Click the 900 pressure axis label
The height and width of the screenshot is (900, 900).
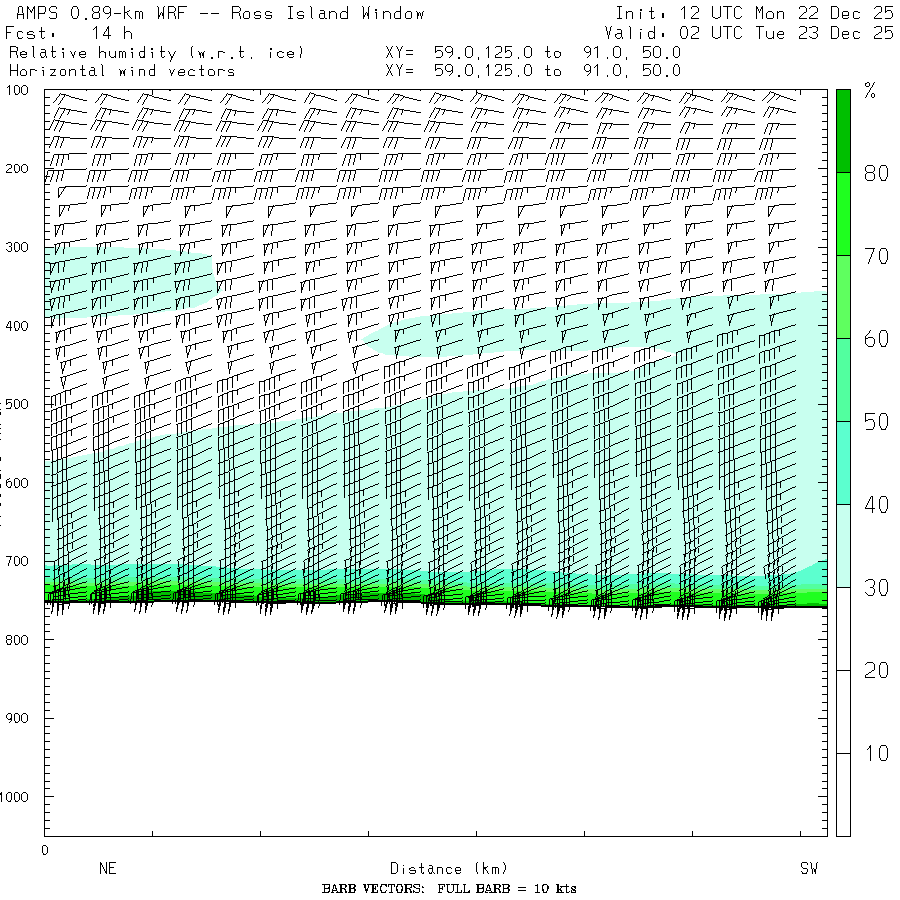tap(17, 718)
